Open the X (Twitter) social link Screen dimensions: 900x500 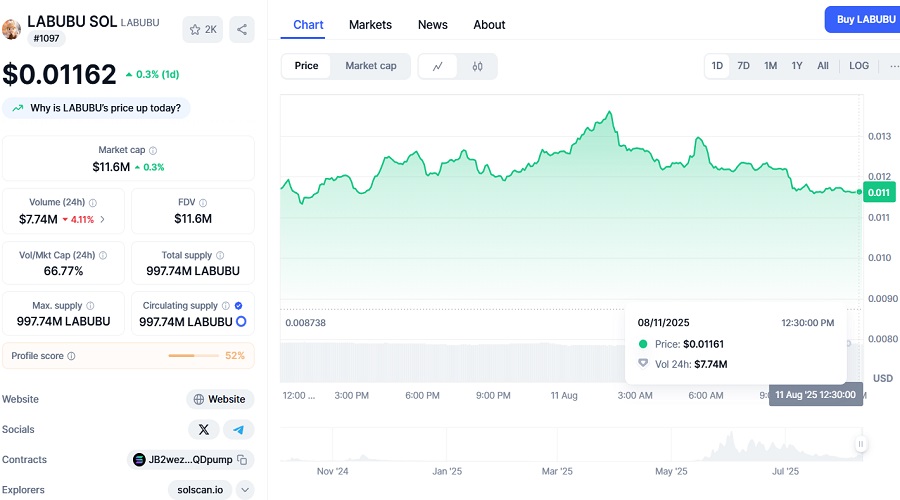click(204, 429)
